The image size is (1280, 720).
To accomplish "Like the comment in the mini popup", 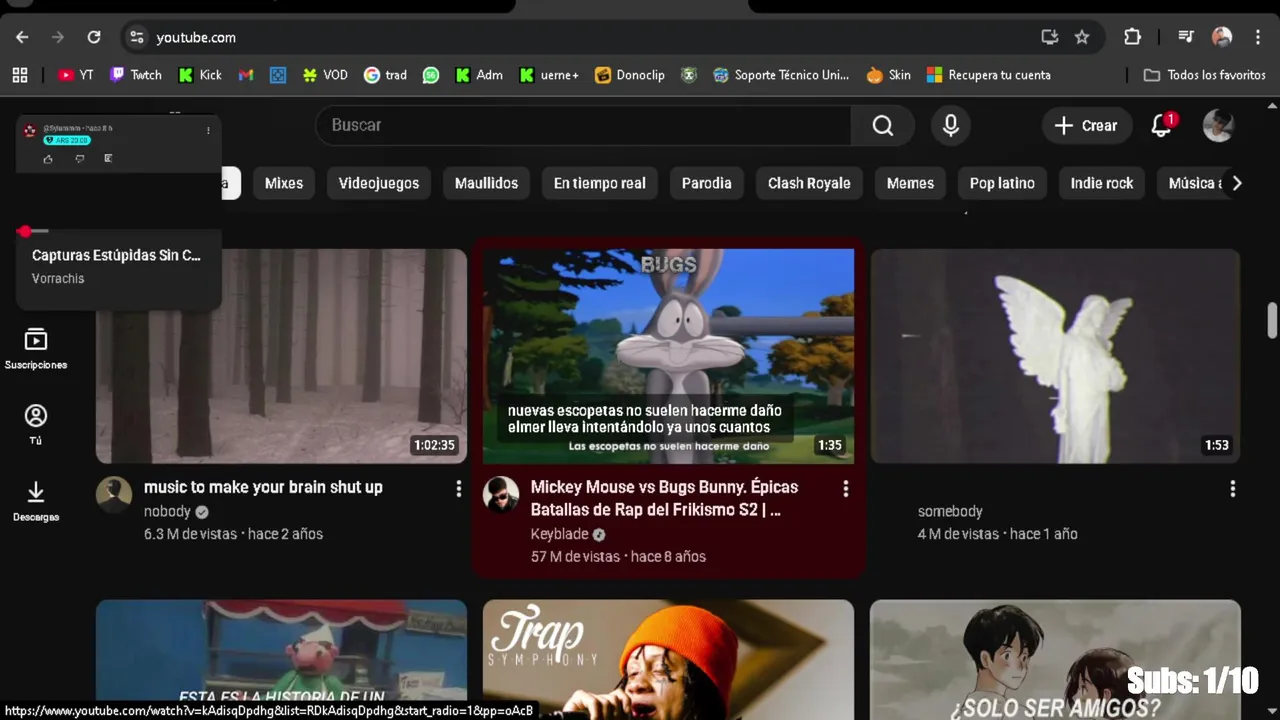I will pyautogui.click(x=48, y=158).
